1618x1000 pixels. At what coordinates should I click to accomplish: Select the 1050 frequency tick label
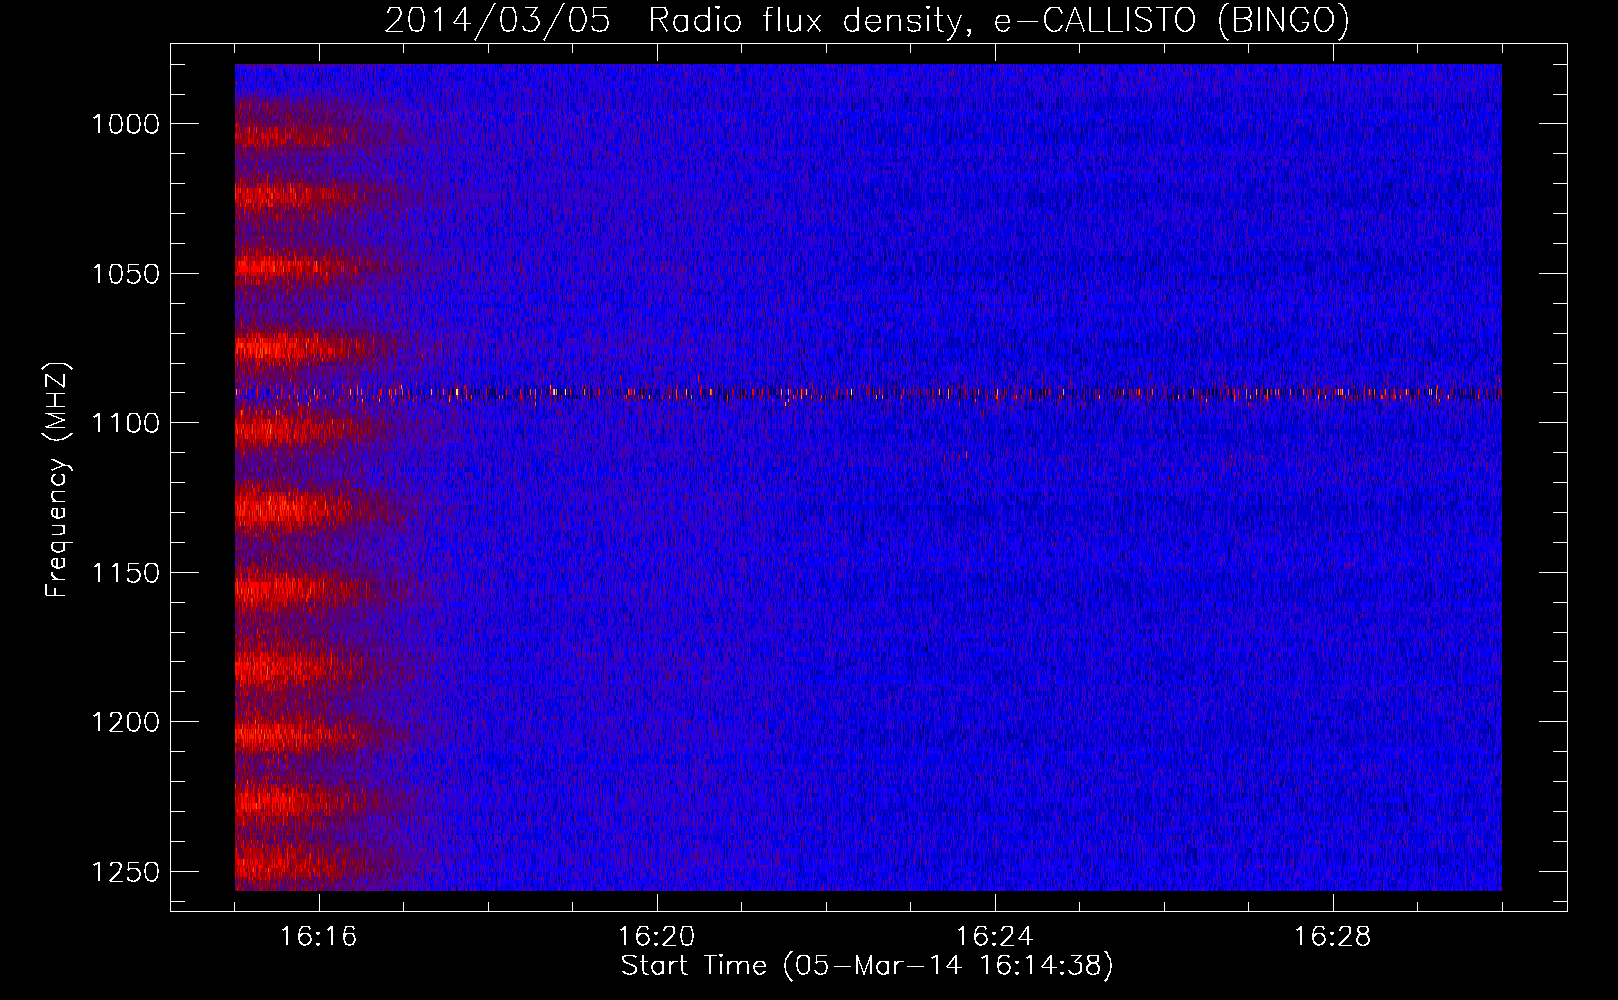(x=125, y=274)
